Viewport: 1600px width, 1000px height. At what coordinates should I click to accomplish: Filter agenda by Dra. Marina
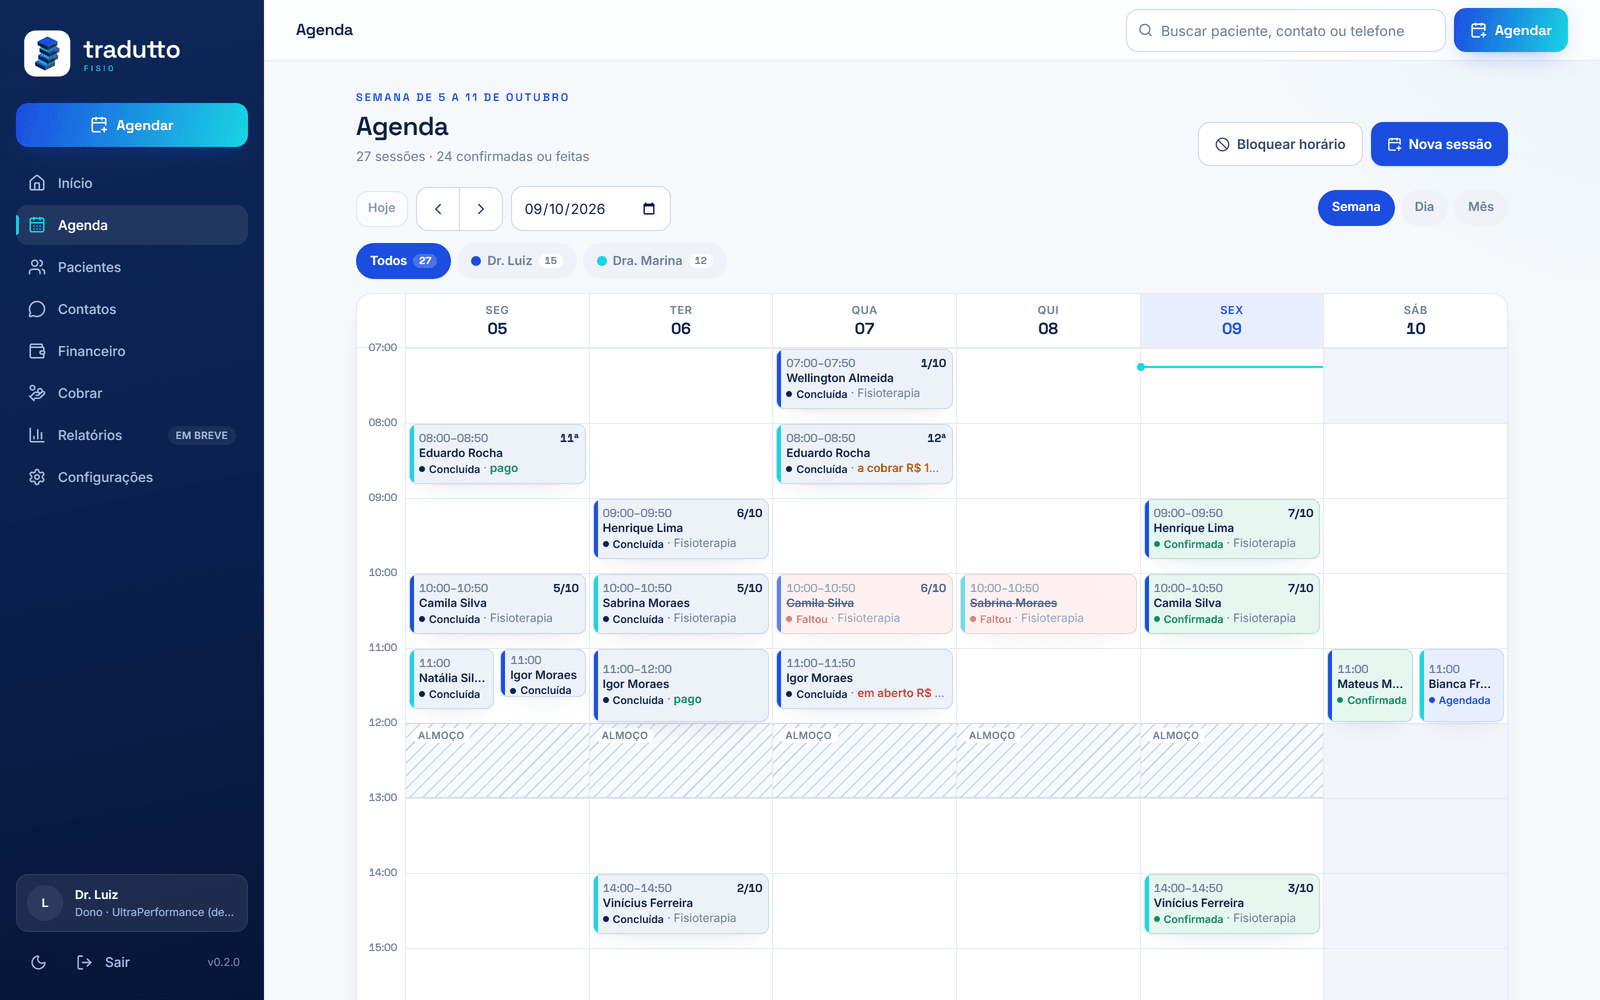coord(654,261)
